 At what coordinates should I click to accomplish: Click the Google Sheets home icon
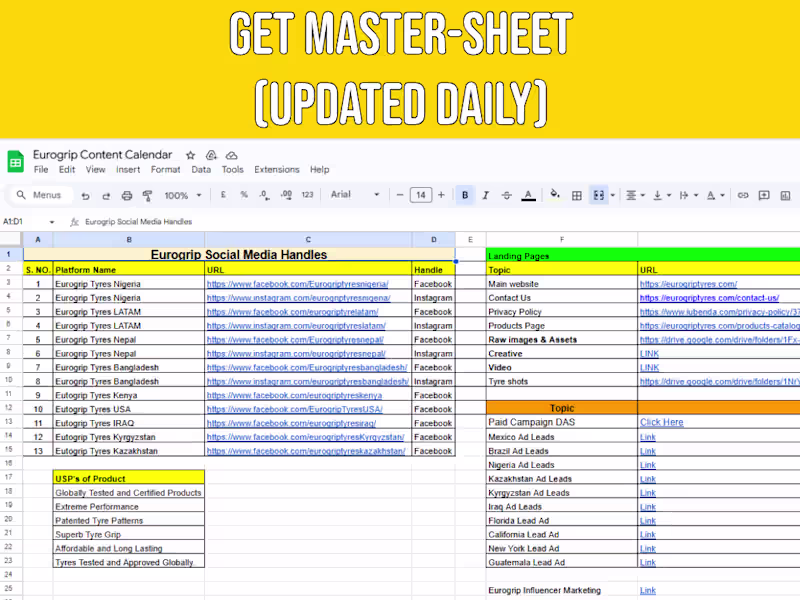pyautogui.click(x=15, y=162)
